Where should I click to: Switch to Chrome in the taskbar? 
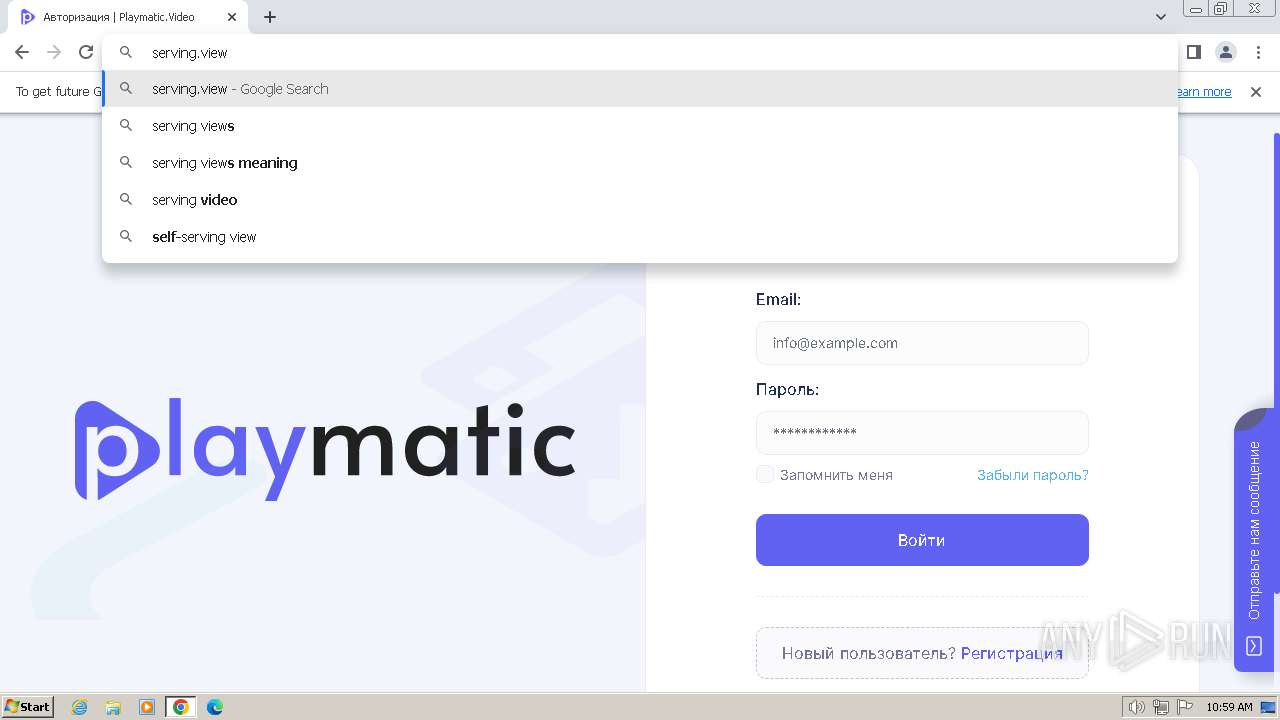tap(181, 707)
